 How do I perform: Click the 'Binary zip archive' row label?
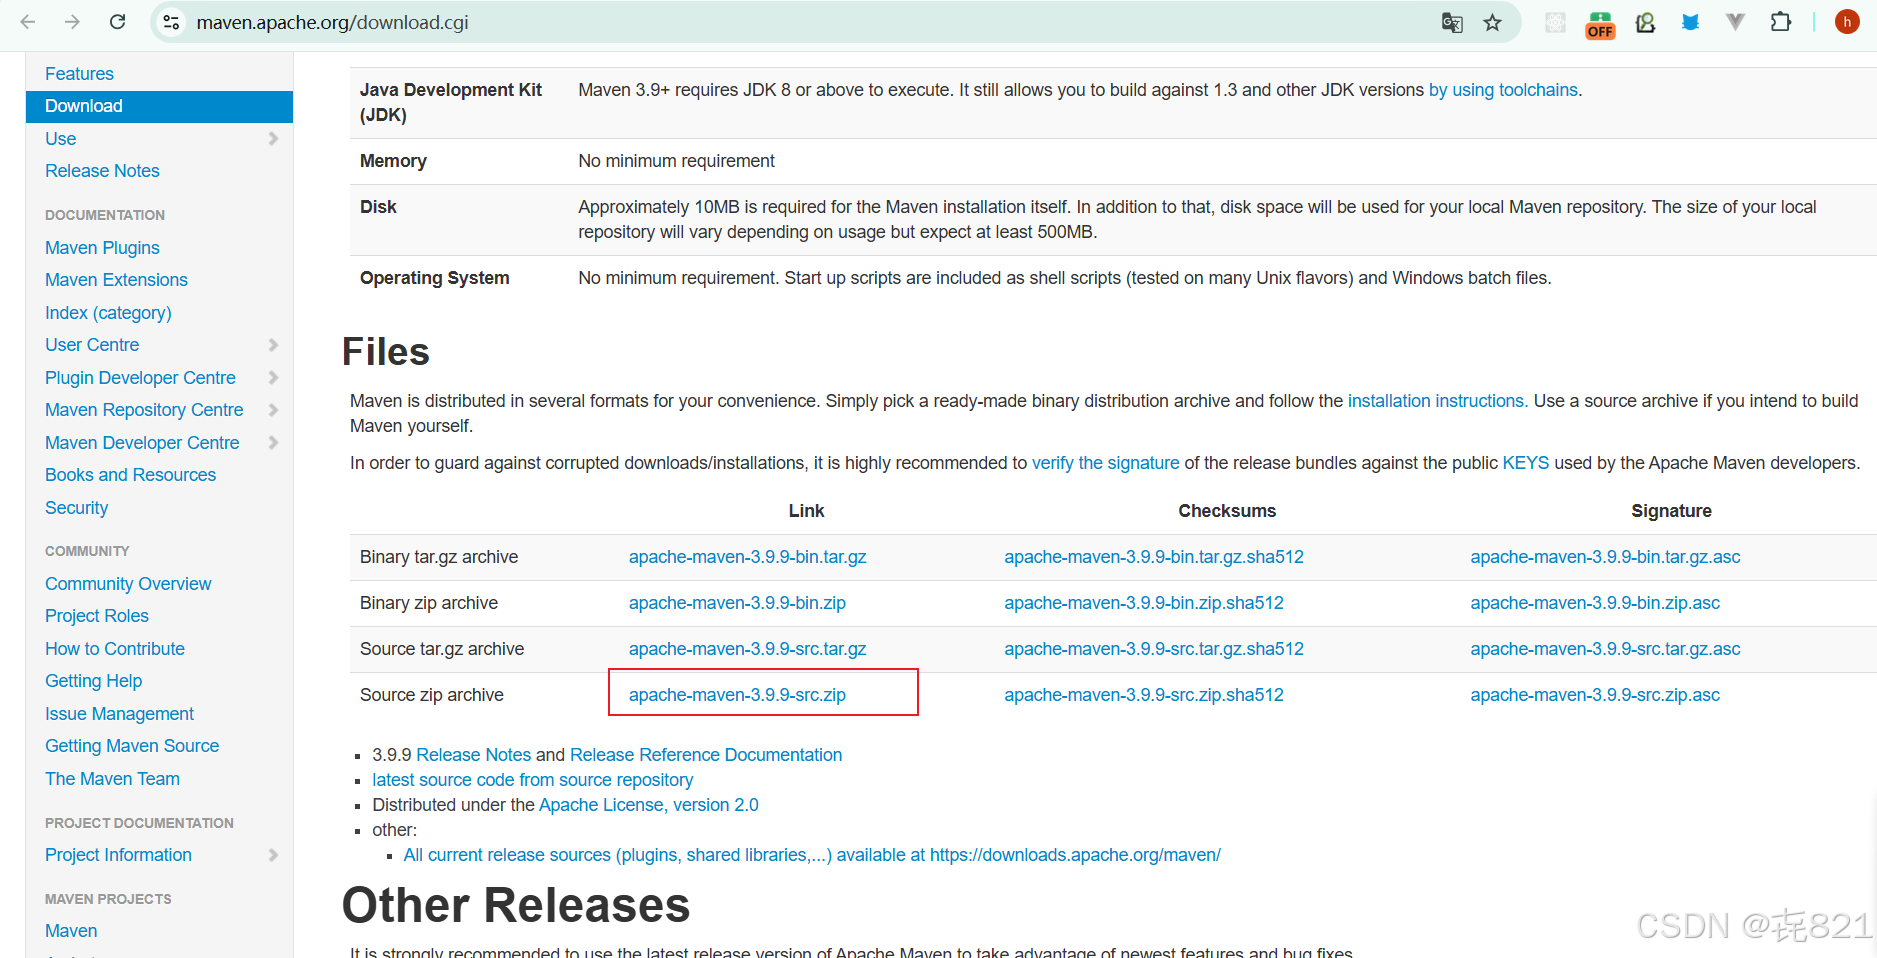tap(428, 603)
